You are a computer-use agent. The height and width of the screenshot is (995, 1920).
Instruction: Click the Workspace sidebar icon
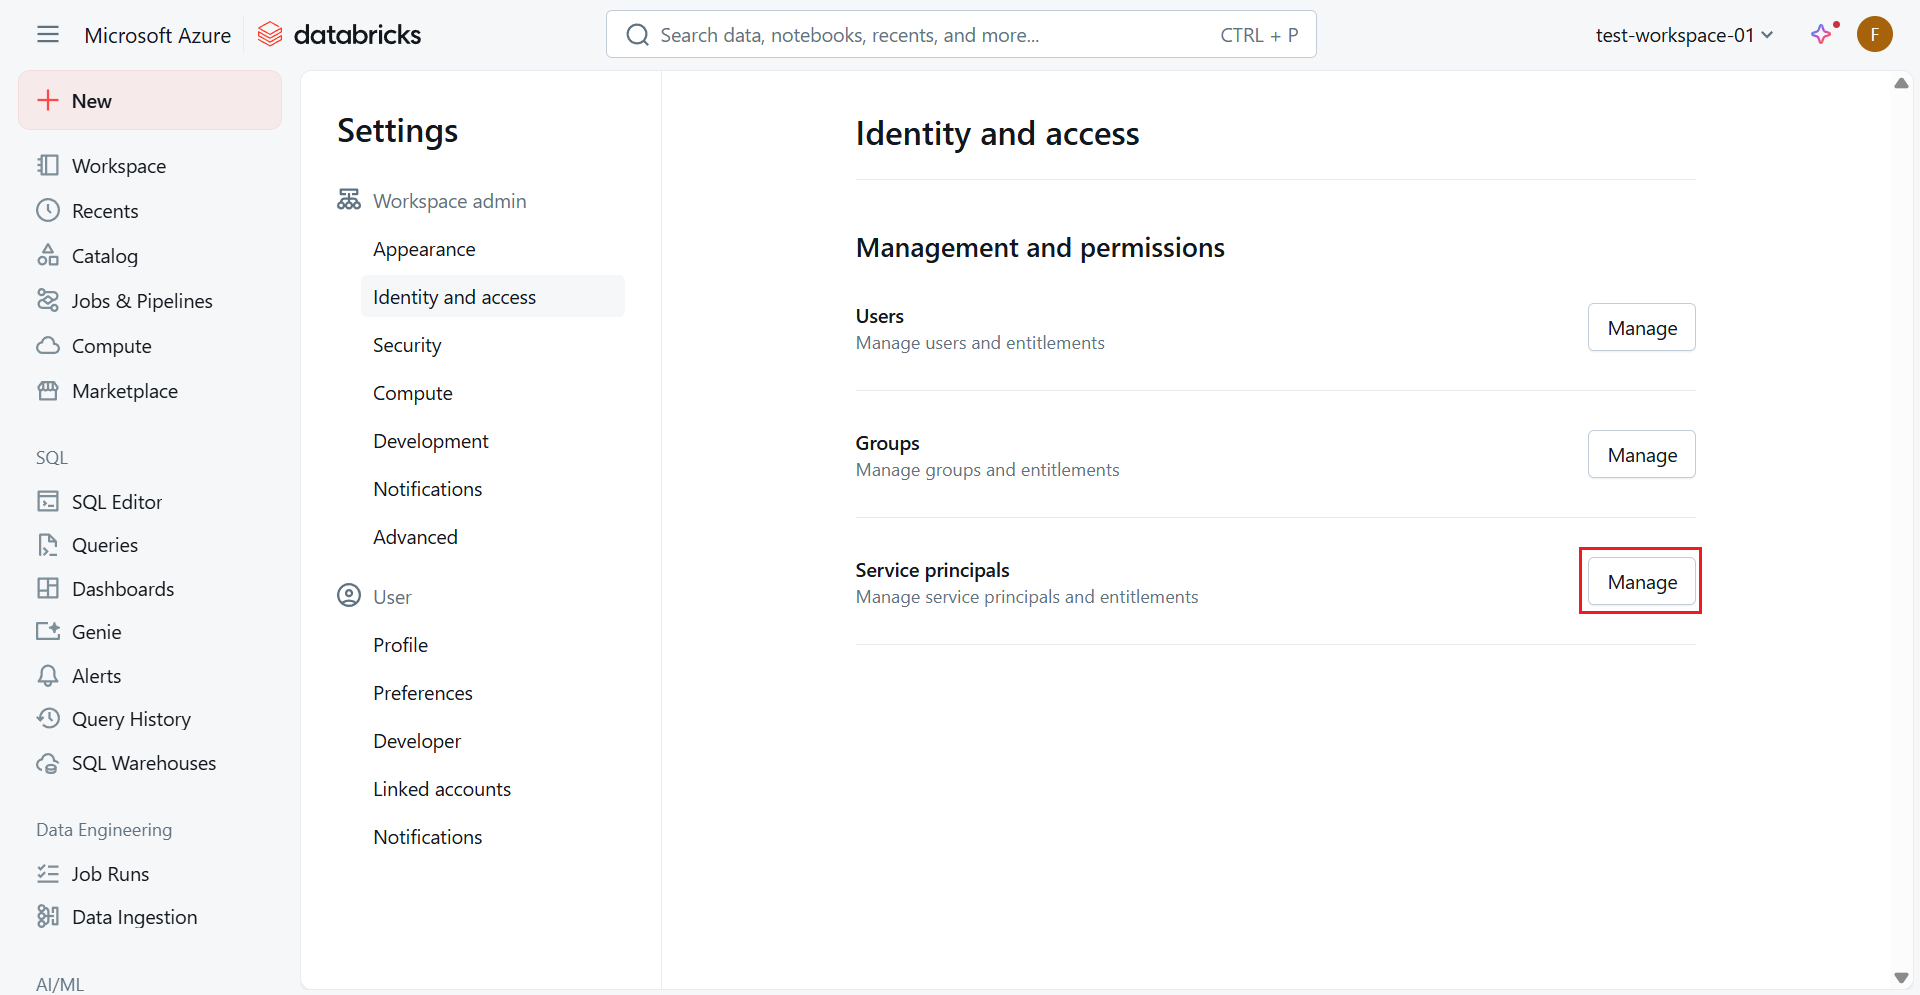coord(48,165)
